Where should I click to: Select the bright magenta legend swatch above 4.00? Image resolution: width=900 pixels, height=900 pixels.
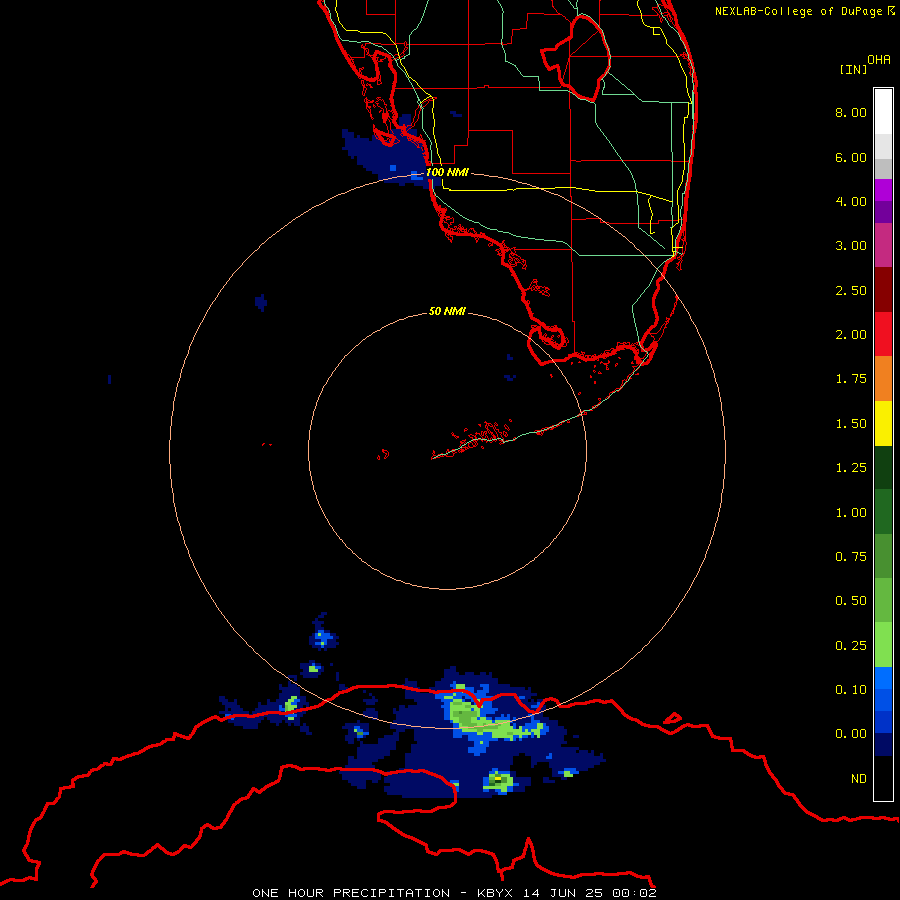[x=883, y=190]
